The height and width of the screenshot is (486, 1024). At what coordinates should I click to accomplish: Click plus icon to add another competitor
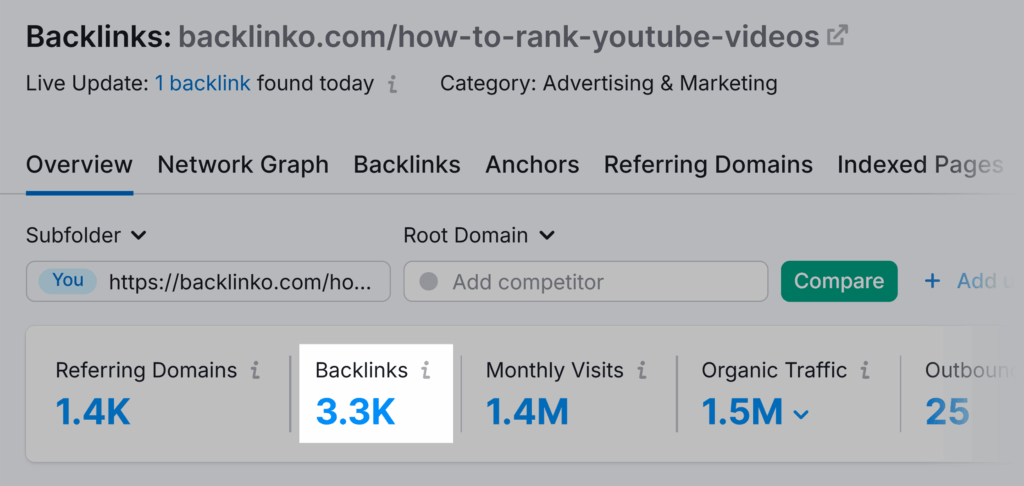(x=933, y=282)
